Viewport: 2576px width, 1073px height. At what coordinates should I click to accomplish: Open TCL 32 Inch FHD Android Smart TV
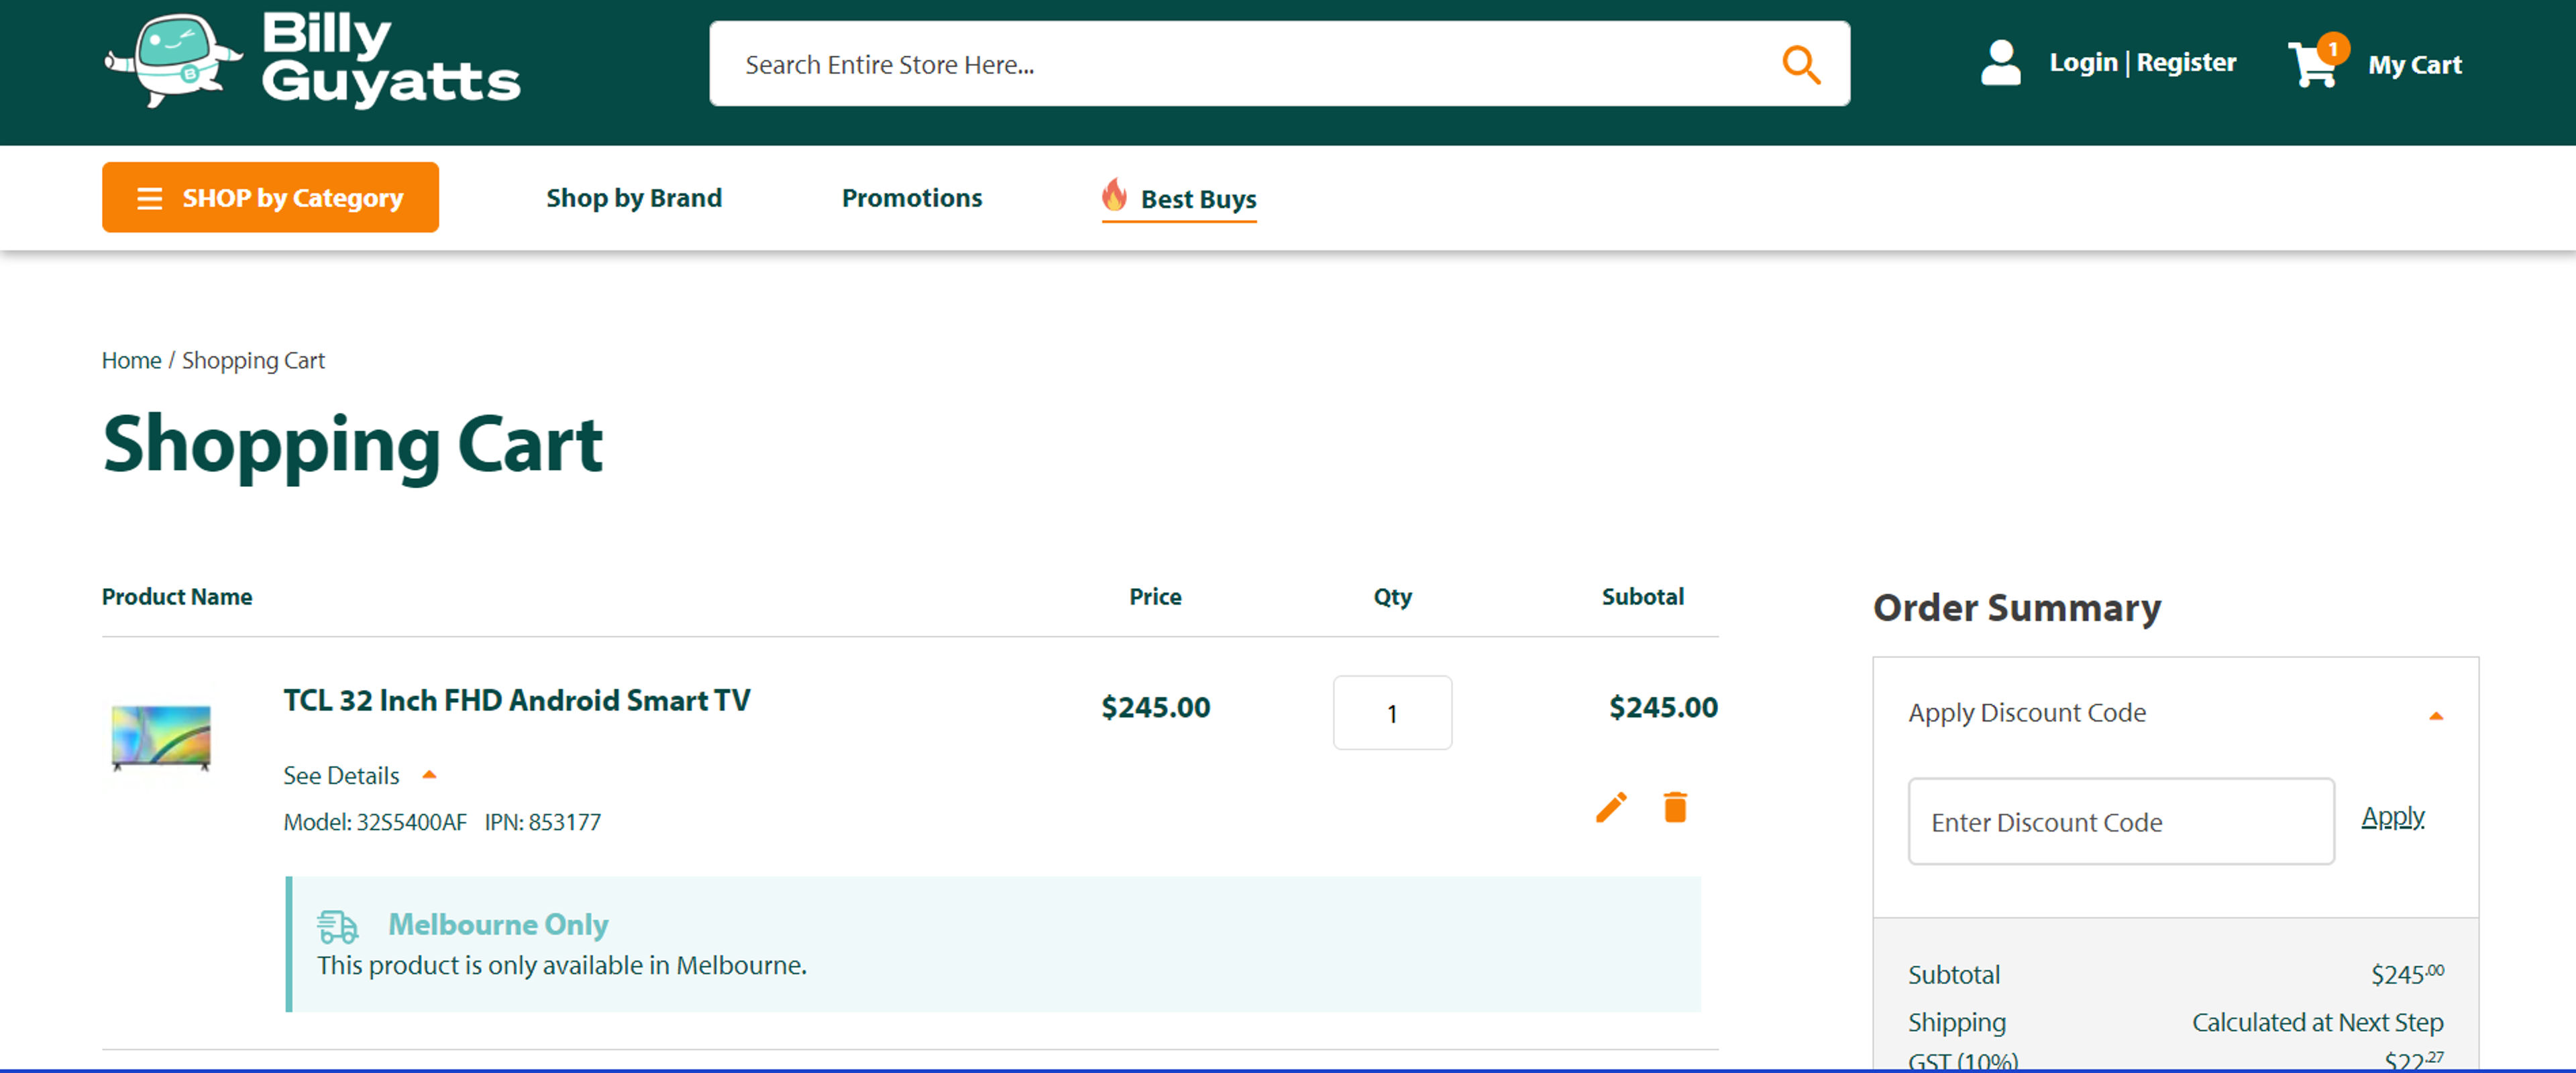pos(516,700)
